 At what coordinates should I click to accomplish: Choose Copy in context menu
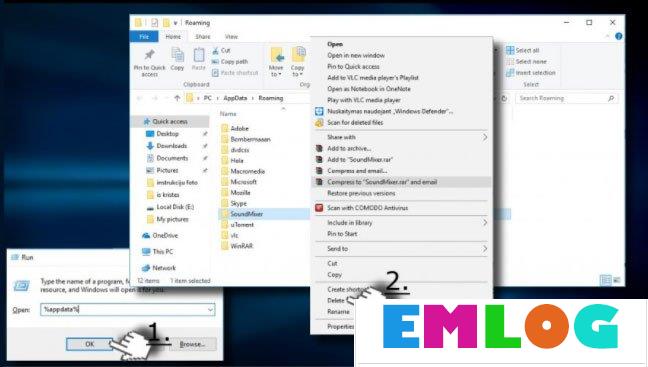334,274
